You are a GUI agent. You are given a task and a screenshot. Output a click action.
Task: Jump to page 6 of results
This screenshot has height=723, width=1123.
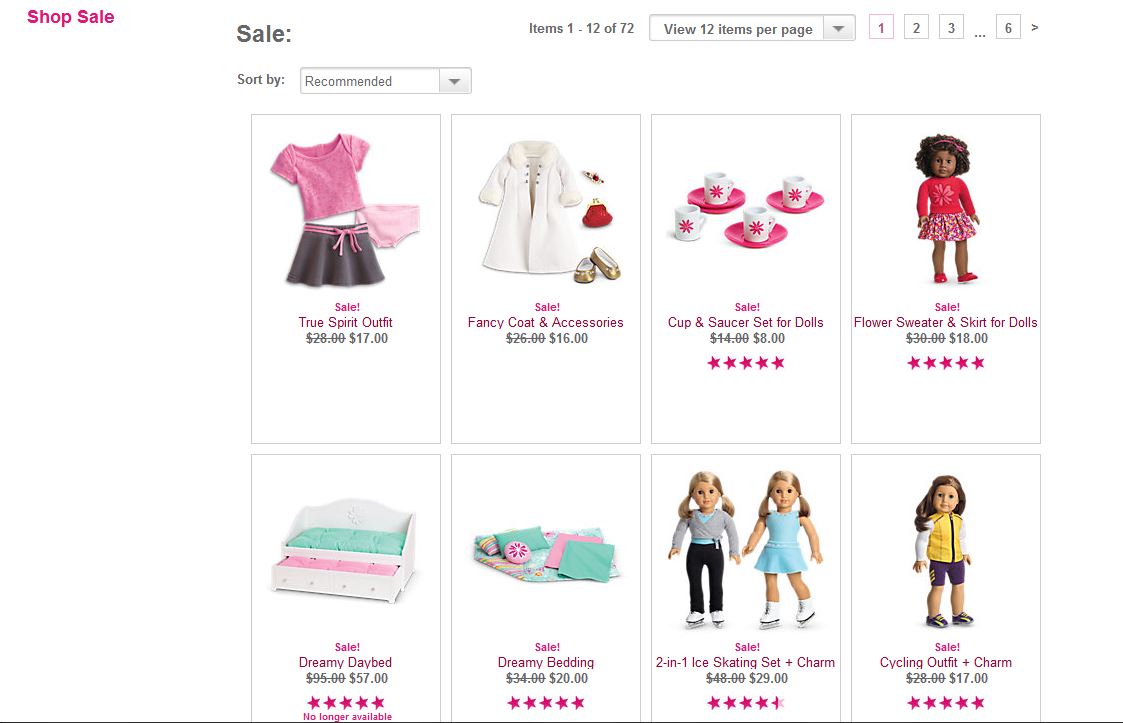pyautogui.click(x=1008, y=28)
